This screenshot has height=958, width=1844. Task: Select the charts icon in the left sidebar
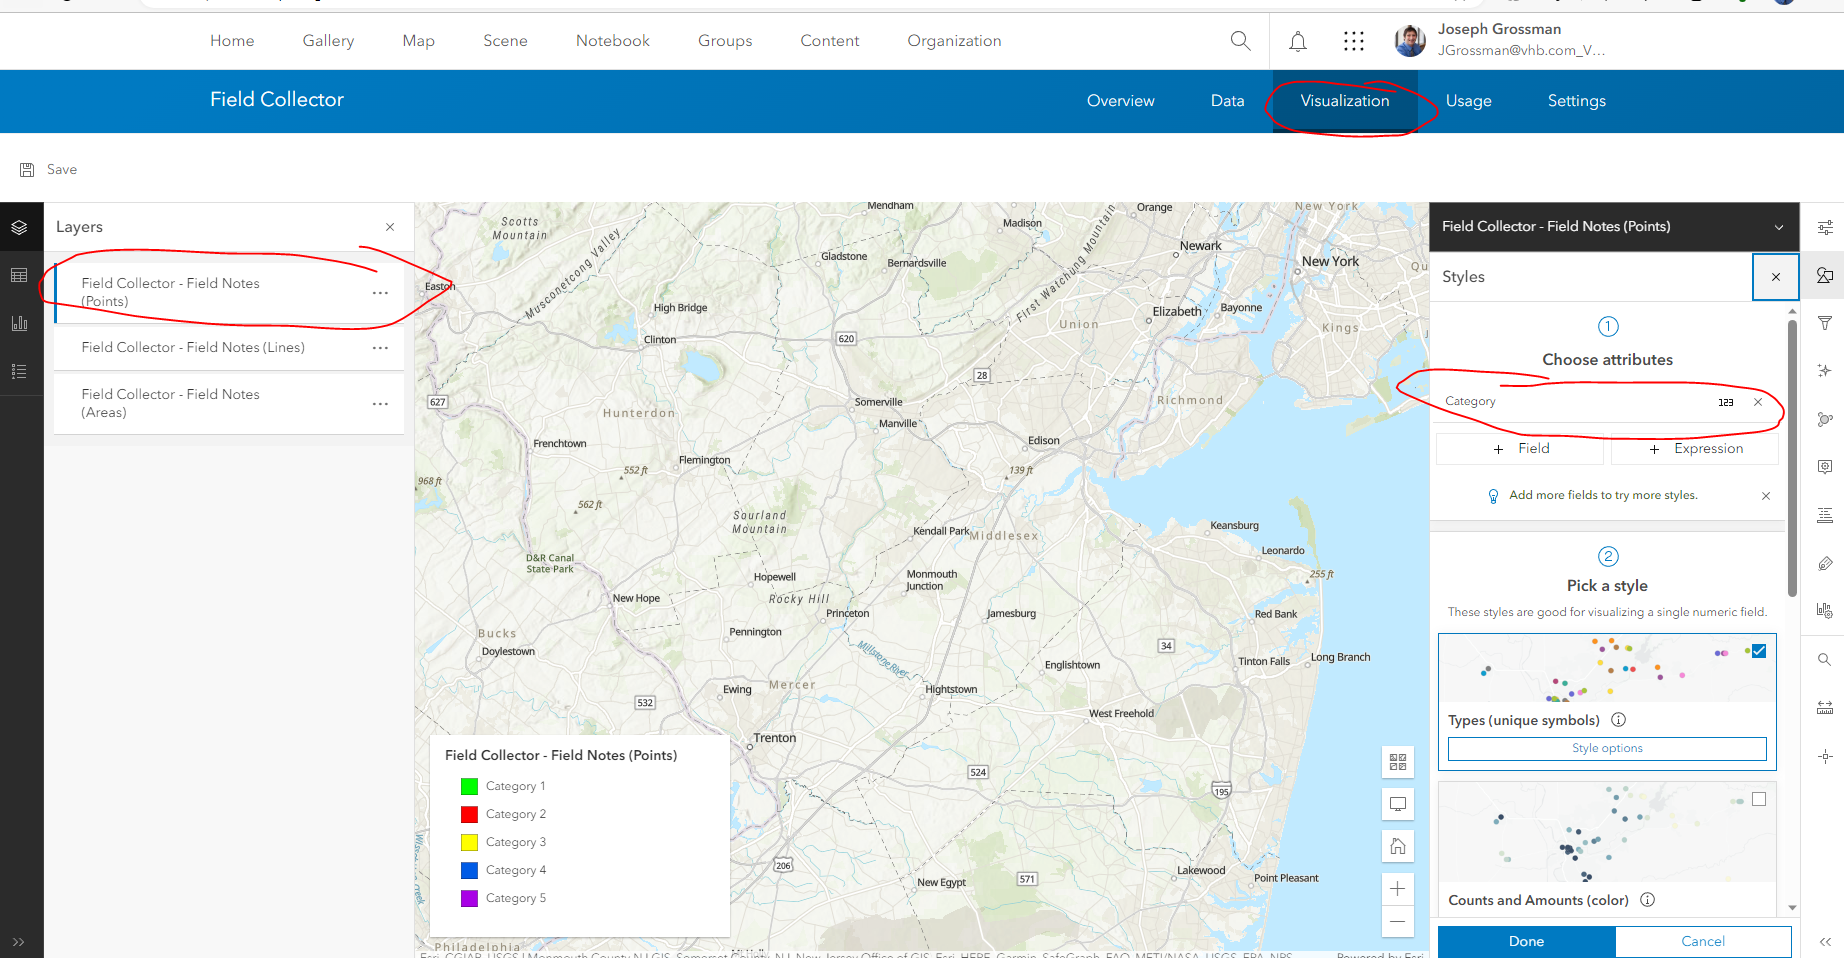point(20,322)
